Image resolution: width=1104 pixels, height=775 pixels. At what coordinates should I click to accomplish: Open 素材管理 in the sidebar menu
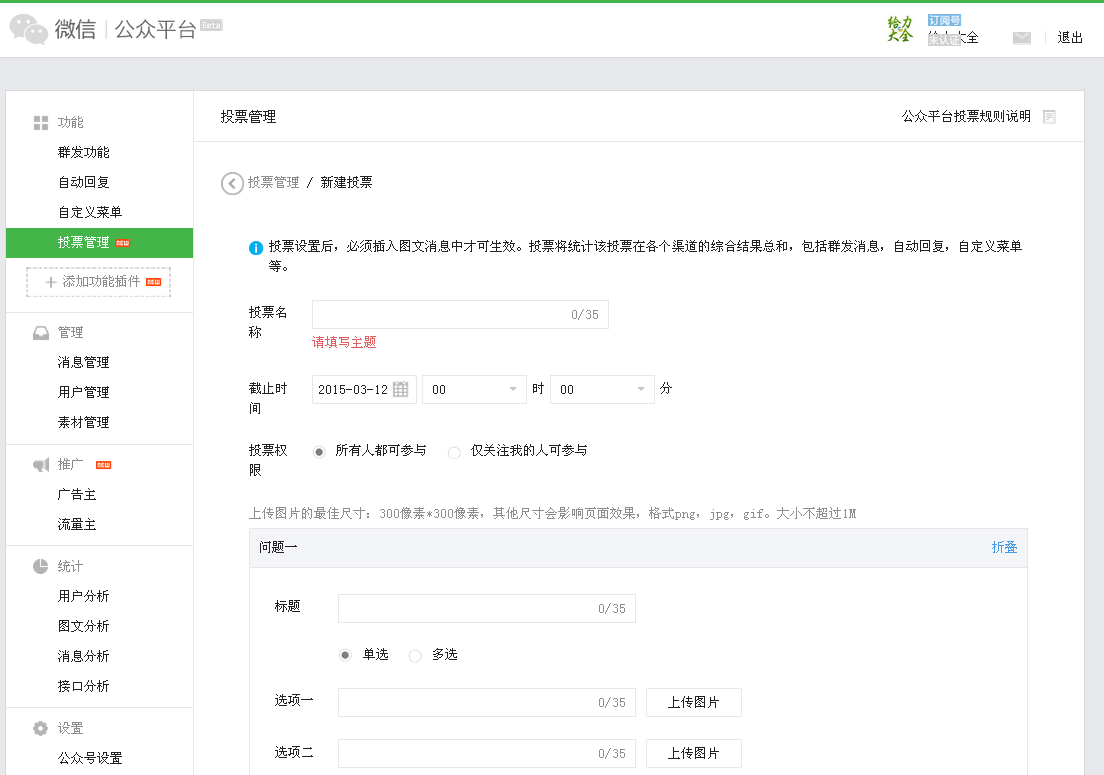pos(84,422)
